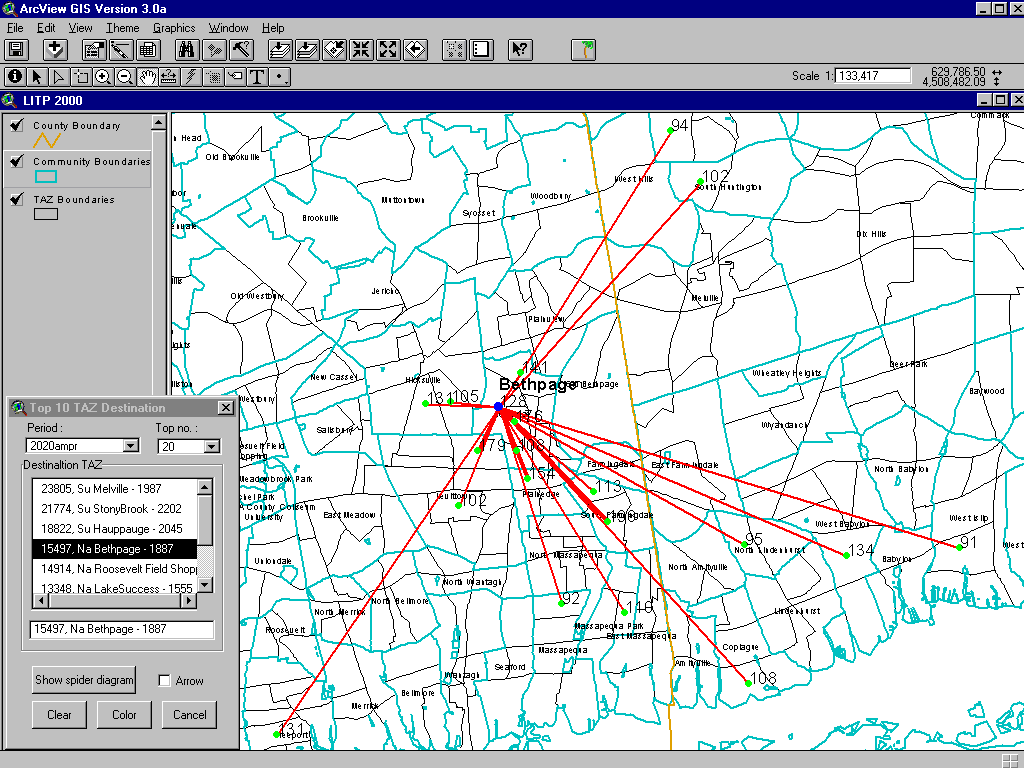Select the Pan hand tool
The height and width of the screenshot is (768, 1024).
tap(148, 76)
